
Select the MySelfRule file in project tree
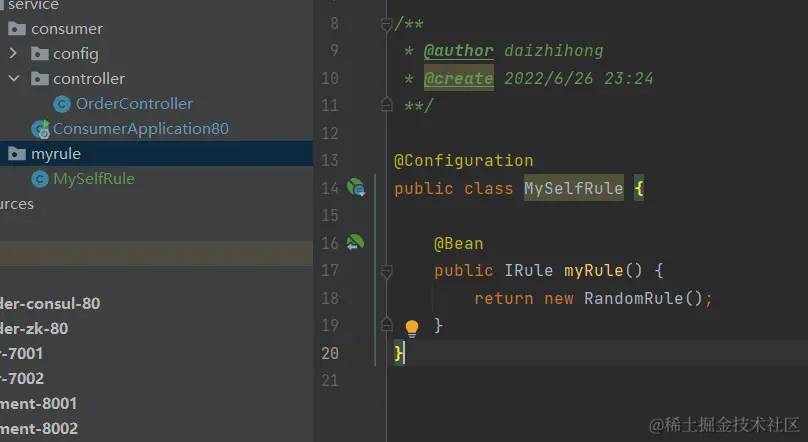pyautogui.click(x=94, y=179)
